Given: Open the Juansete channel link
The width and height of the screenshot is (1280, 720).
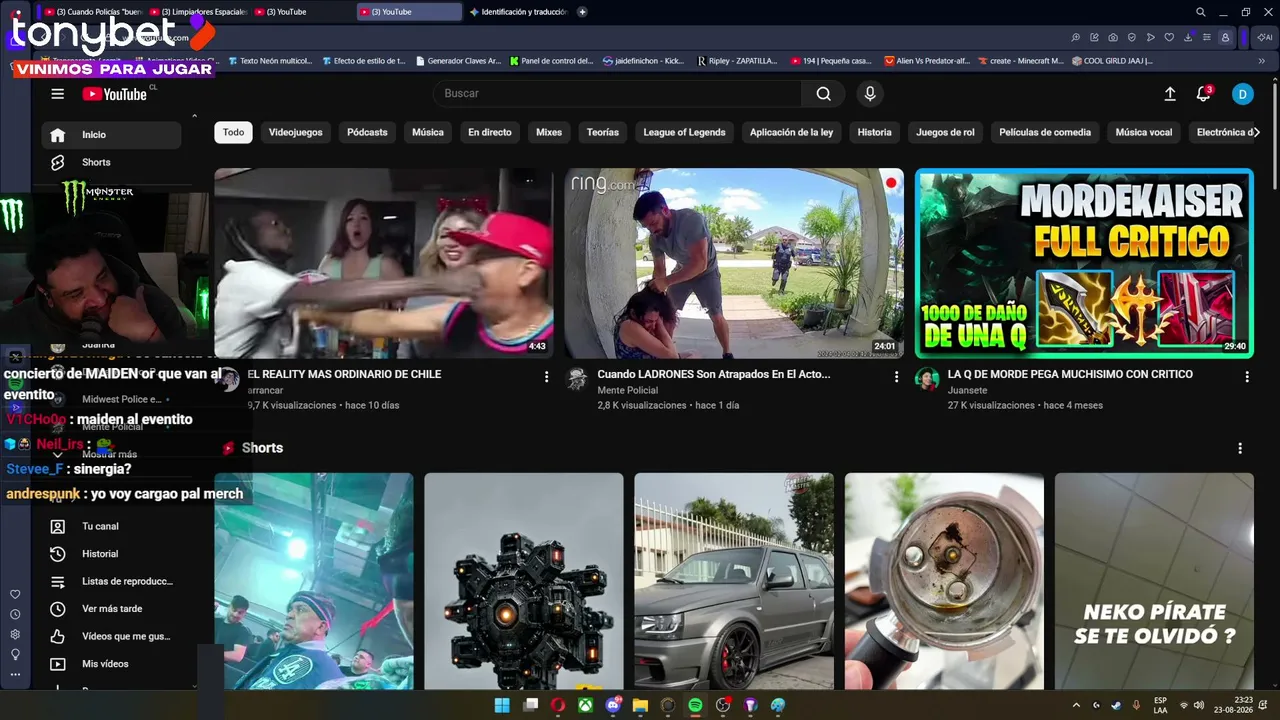Looking at the screenshot, I should [967, 390].
